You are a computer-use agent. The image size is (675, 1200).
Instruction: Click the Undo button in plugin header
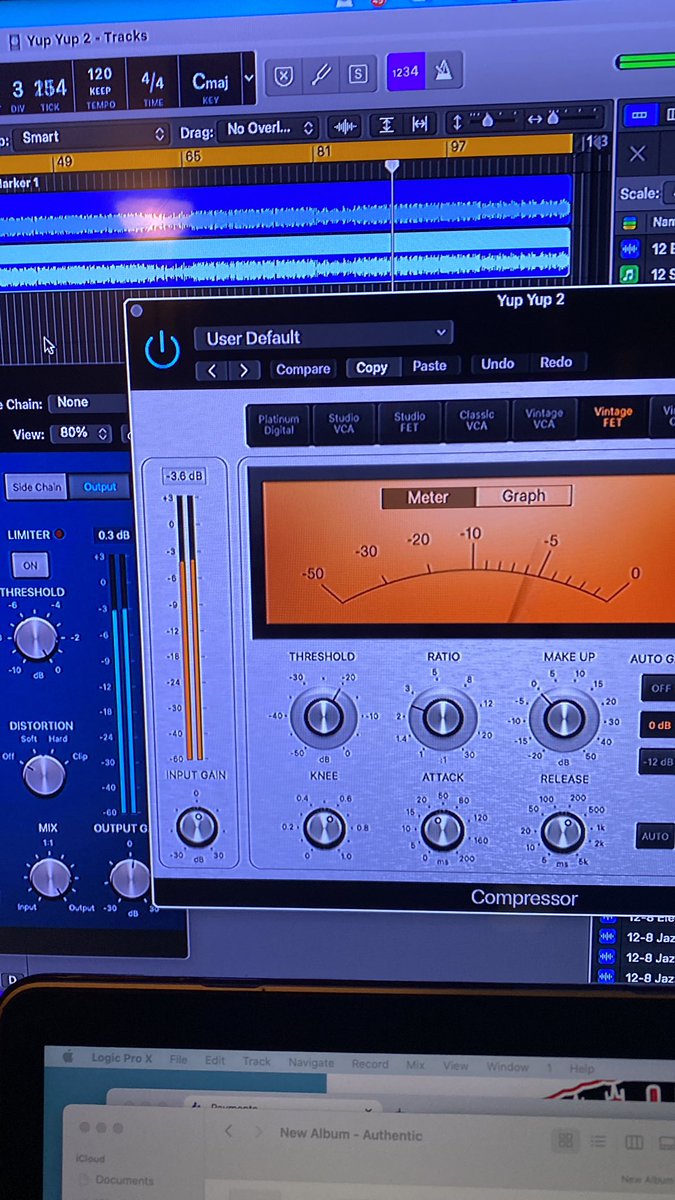click(497, 364)
